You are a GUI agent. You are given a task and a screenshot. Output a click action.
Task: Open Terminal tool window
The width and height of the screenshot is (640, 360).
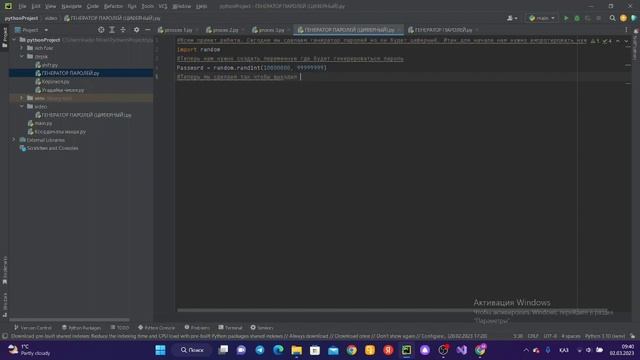click(230, 328)
